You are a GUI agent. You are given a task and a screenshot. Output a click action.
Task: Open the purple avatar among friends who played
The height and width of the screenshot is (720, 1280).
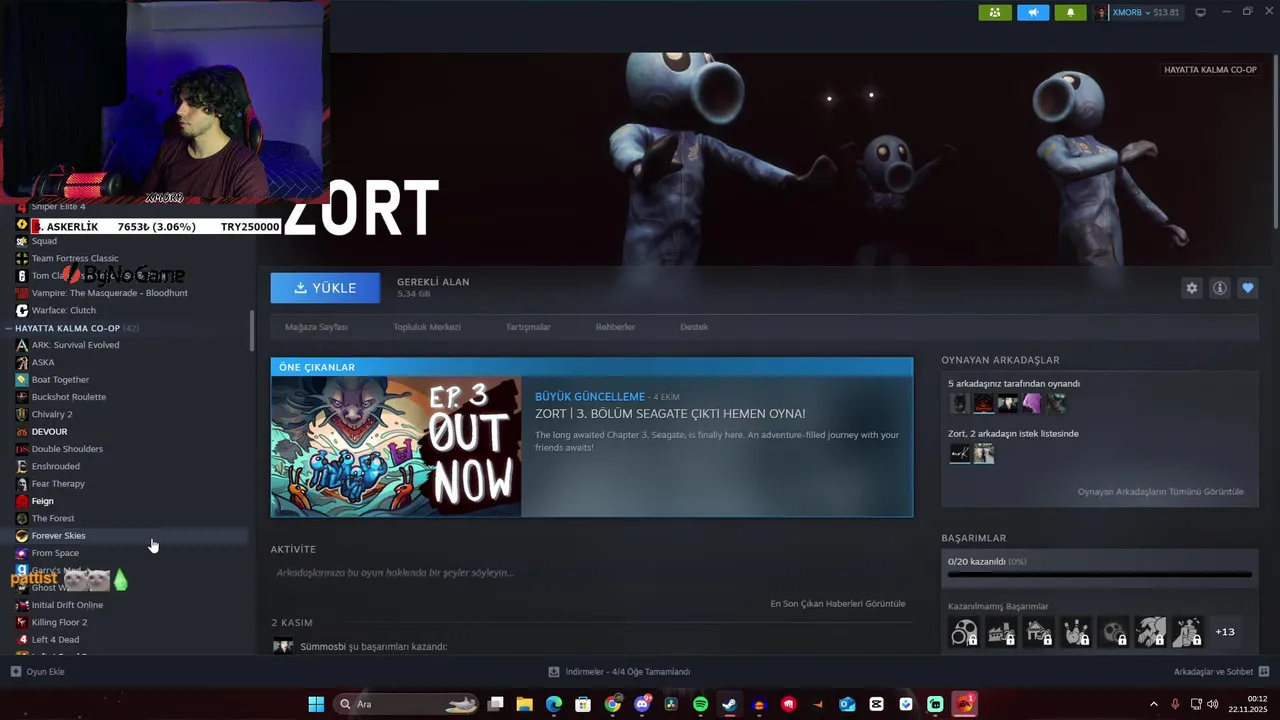(x=1031, y=403)
